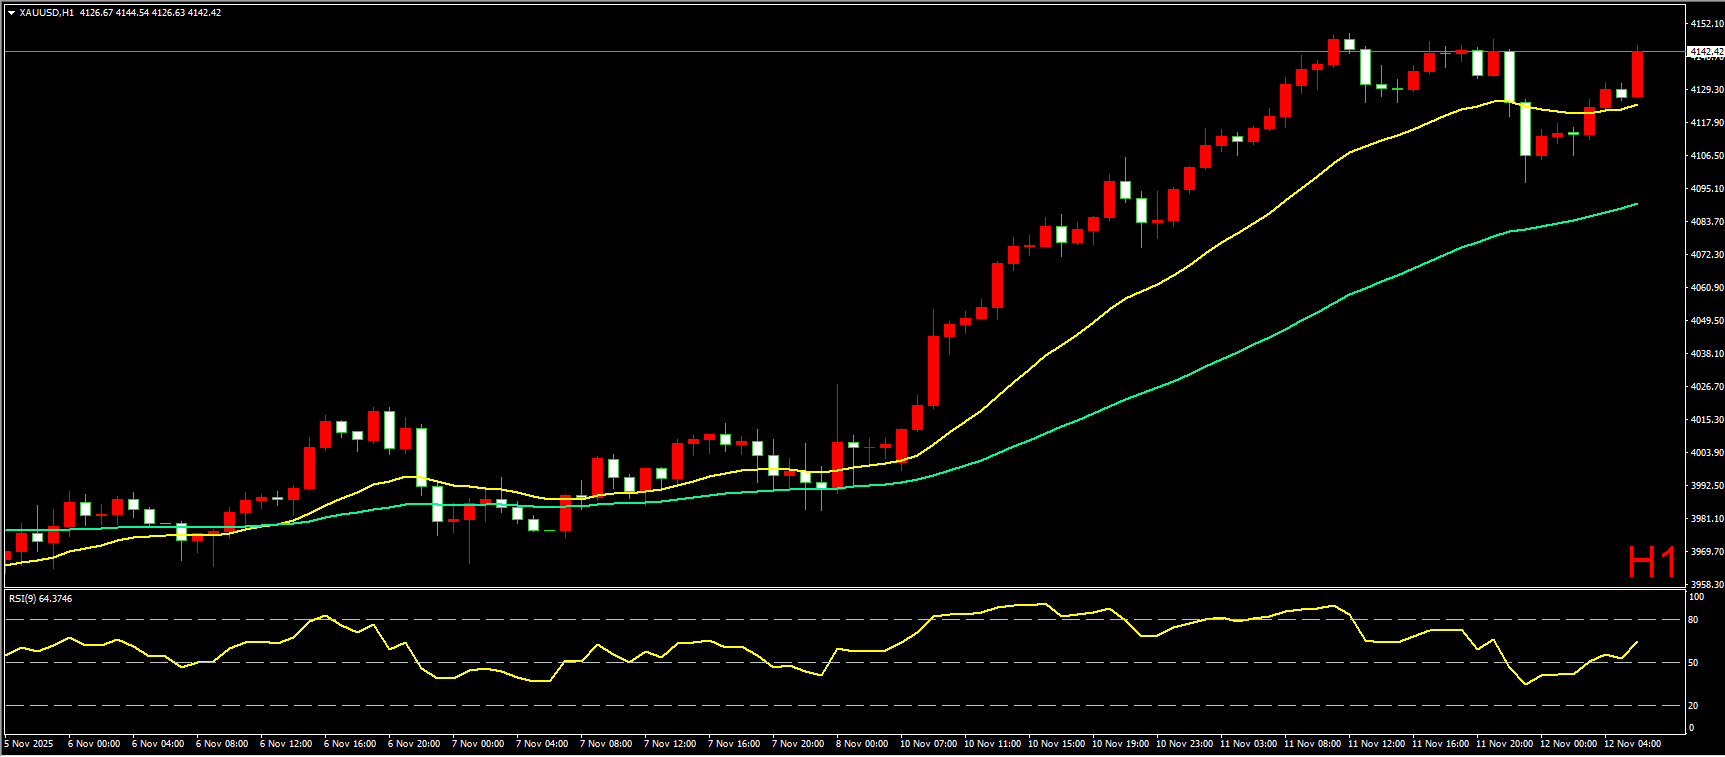Click the 10 Nov 07:00 time marker
1725x757 pixels.
click(x=928, y=744)
